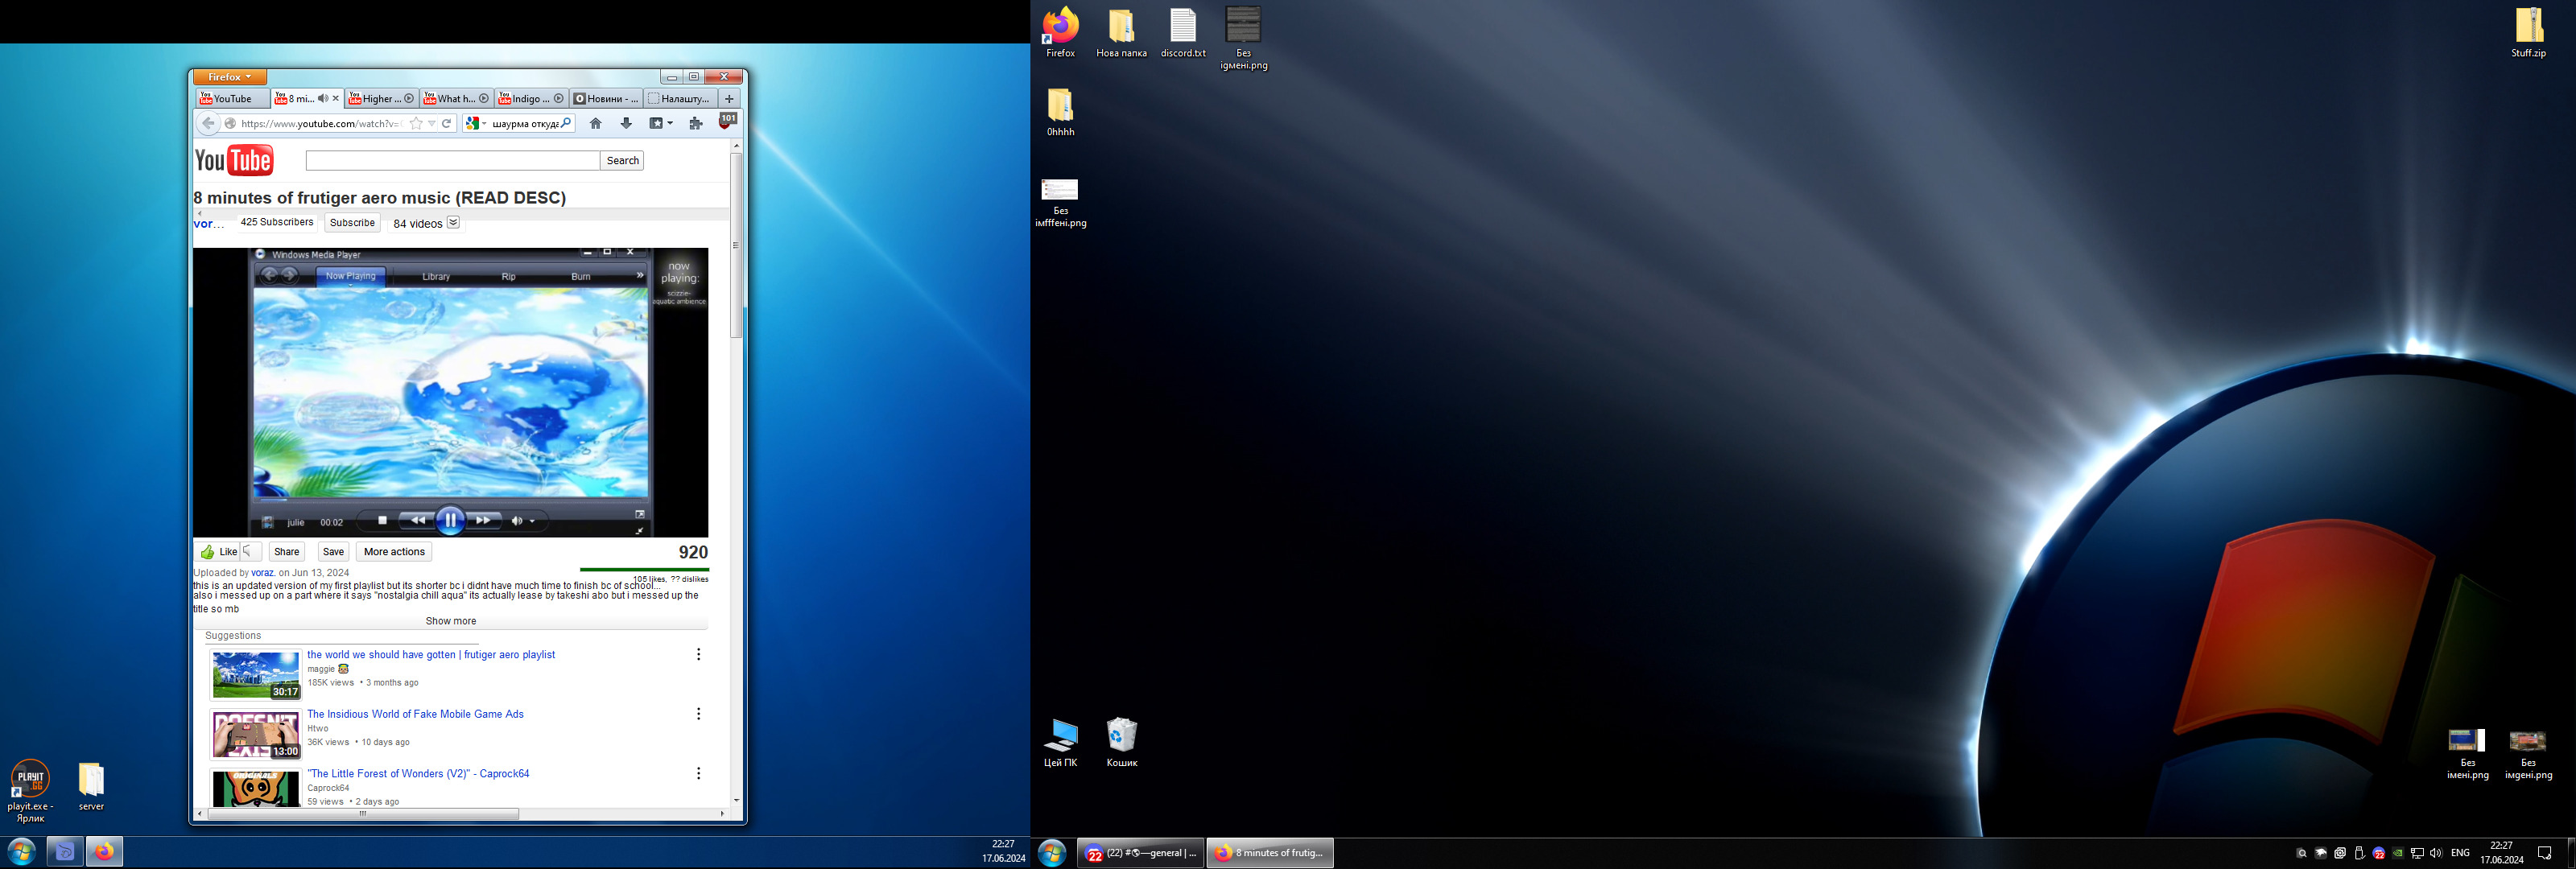Open the Firefox downloads arrow
The image size is (2576, 869).
point(626,123)
